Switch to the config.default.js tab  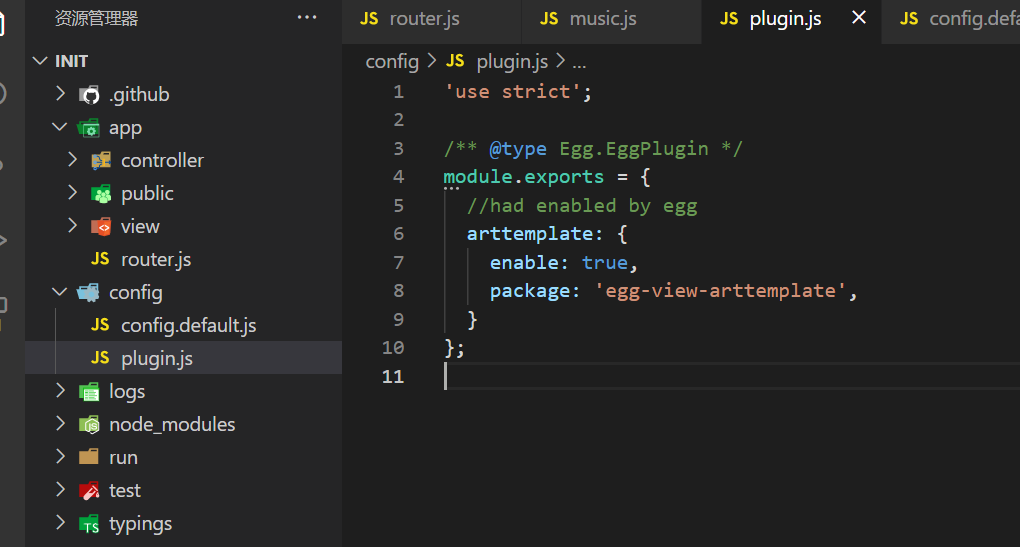[951, 21]
